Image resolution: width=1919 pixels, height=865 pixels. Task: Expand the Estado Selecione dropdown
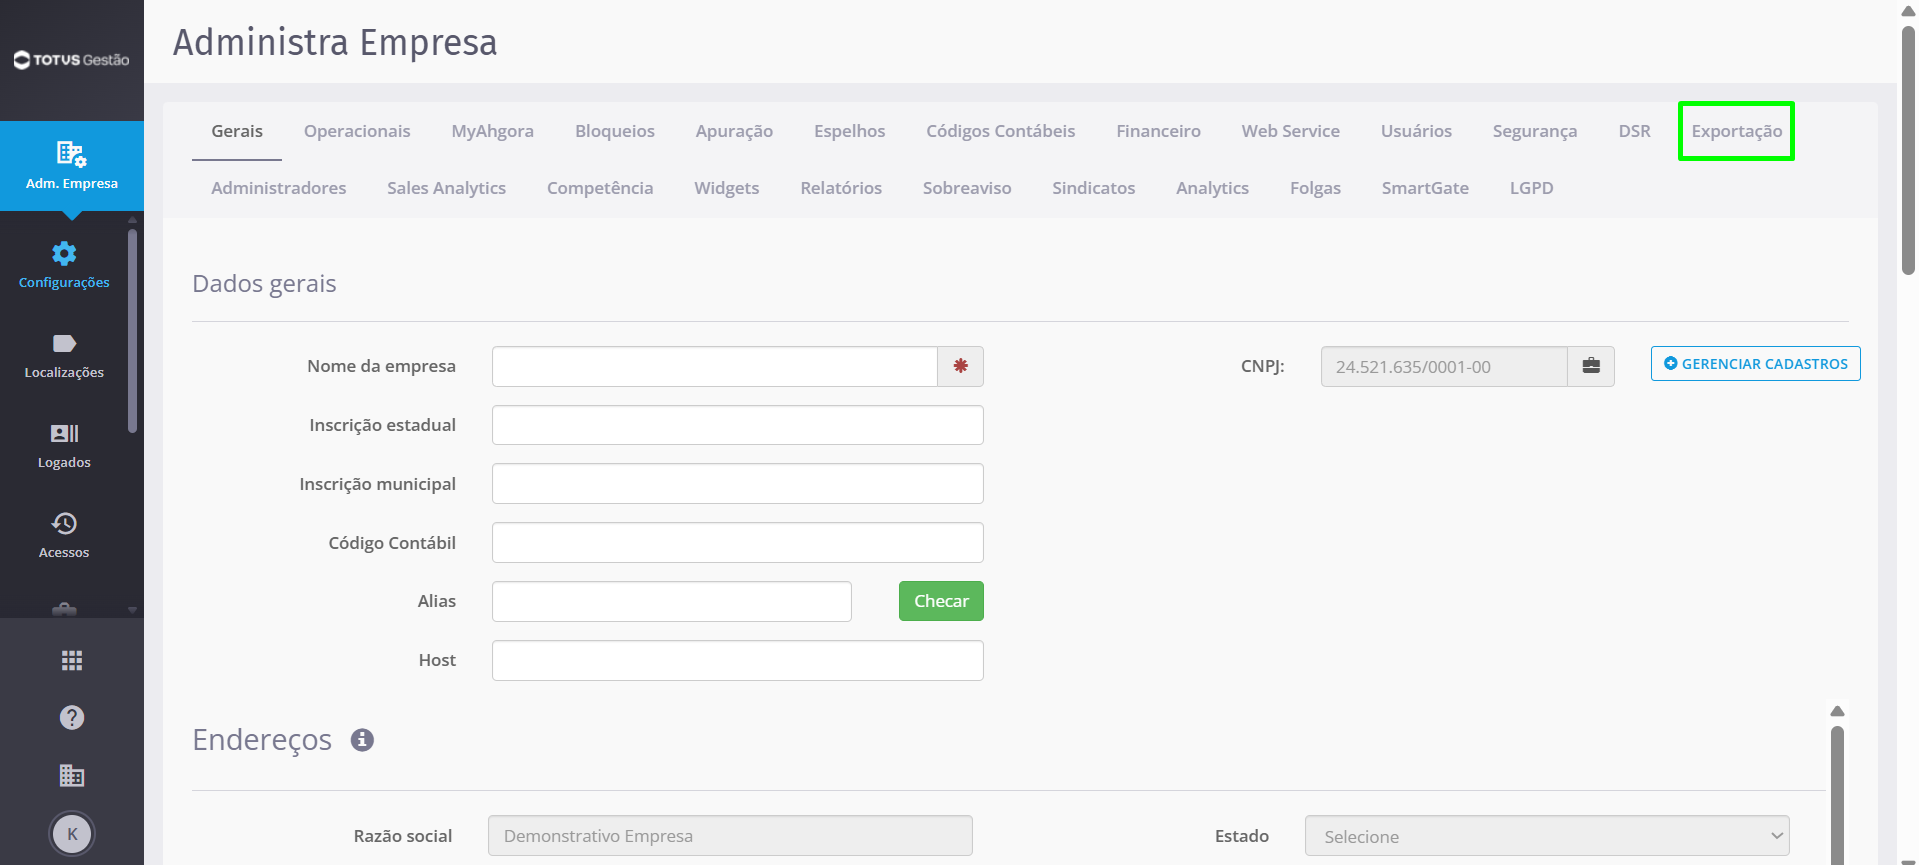[x=1546, y=836]
